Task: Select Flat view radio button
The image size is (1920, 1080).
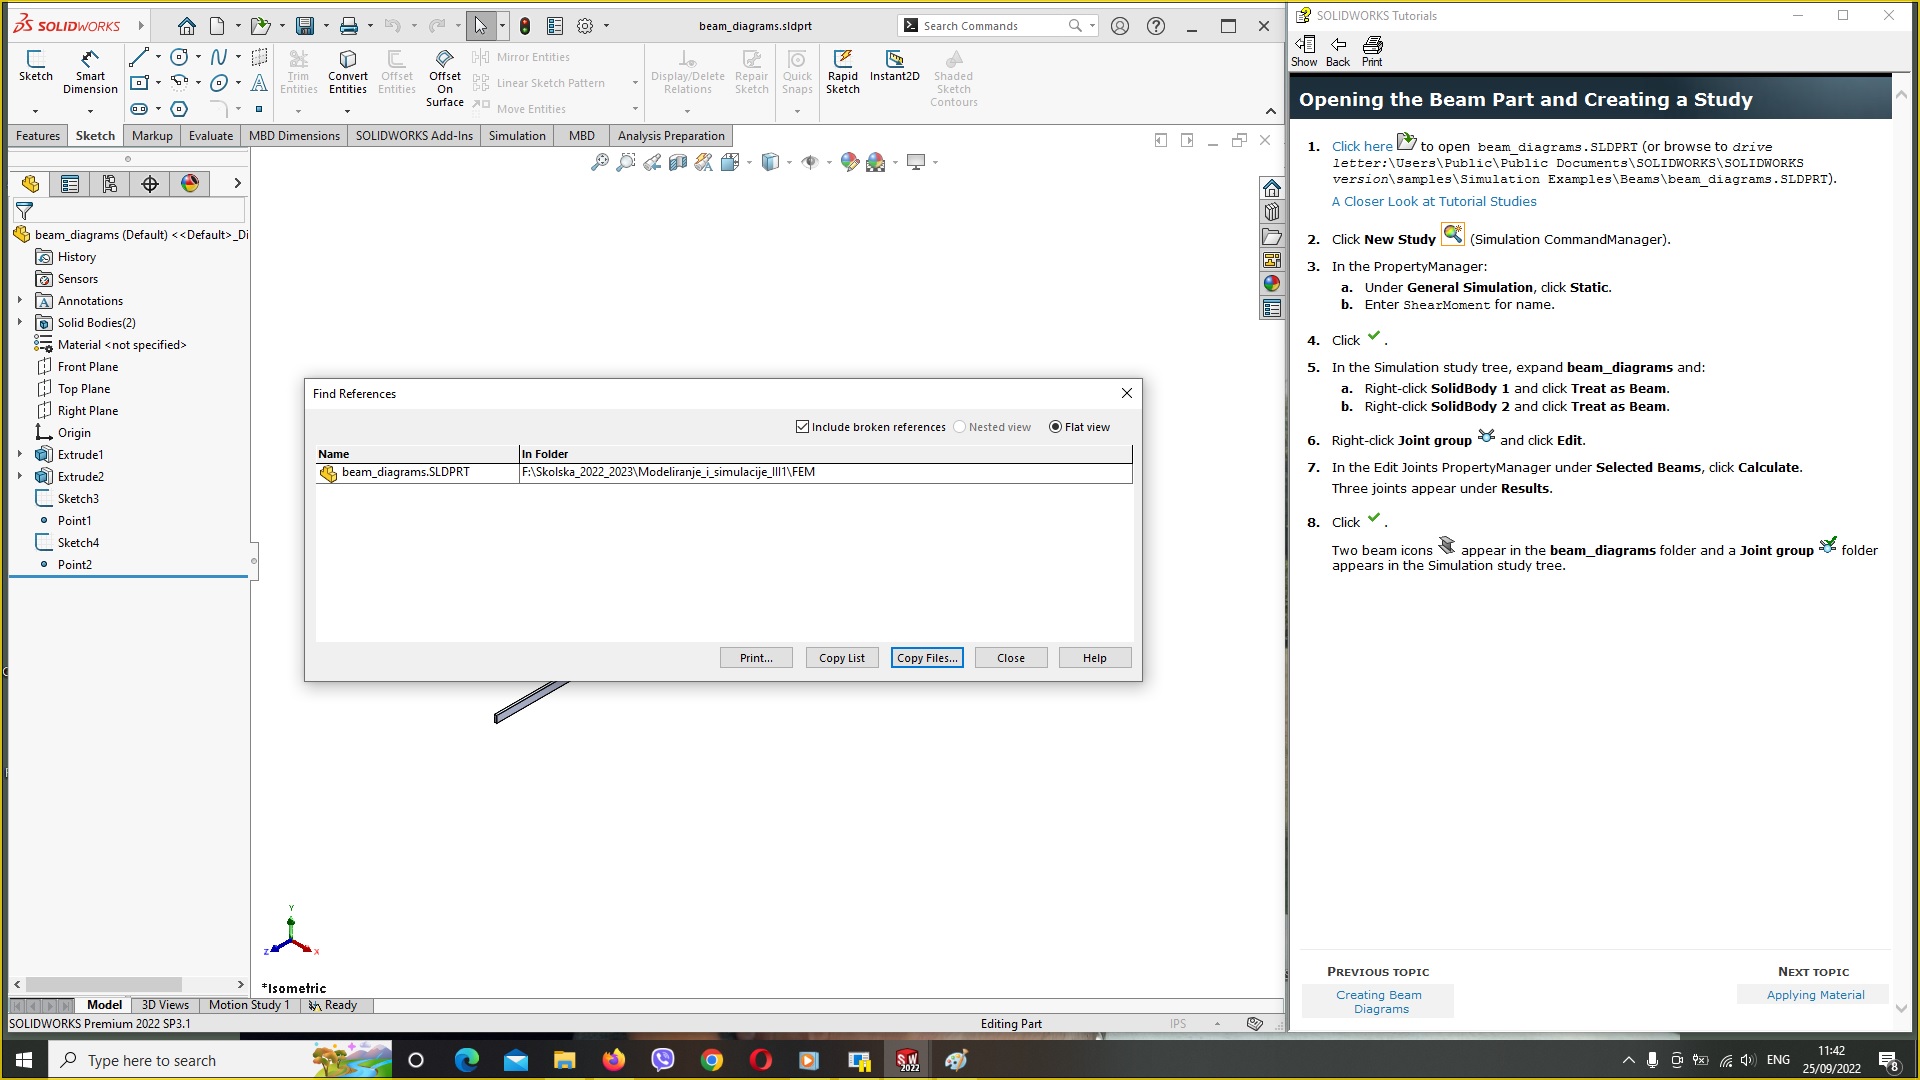Action: 1055,426
